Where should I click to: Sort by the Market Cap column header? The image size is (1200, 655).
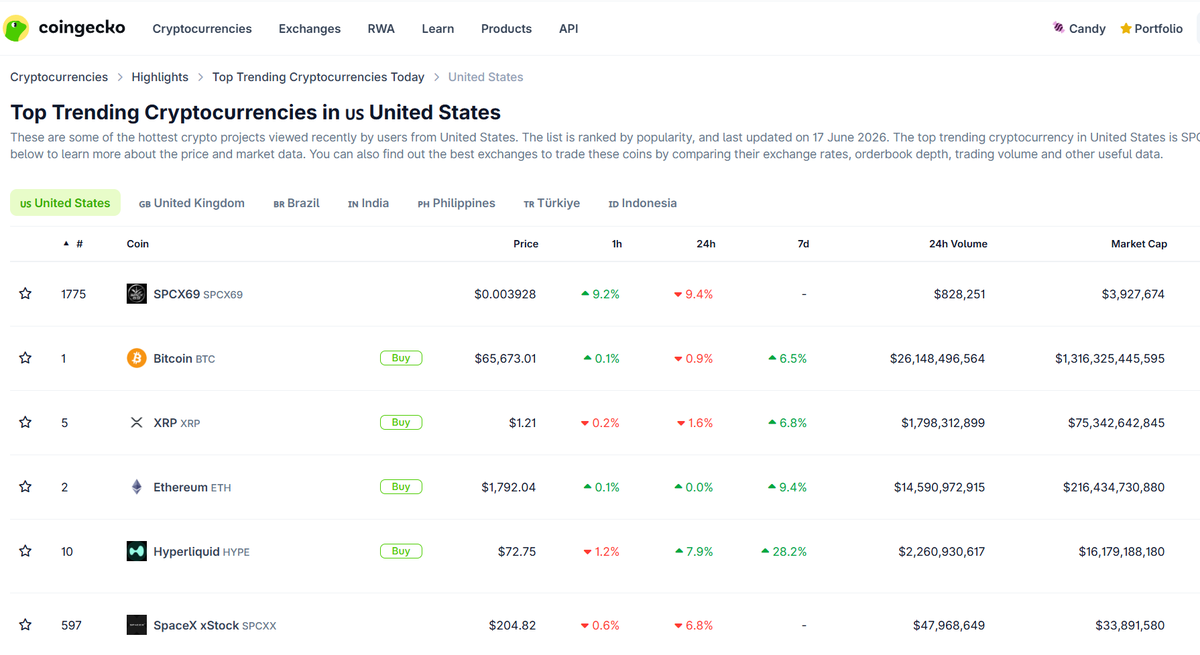[x=1139, y=244]
